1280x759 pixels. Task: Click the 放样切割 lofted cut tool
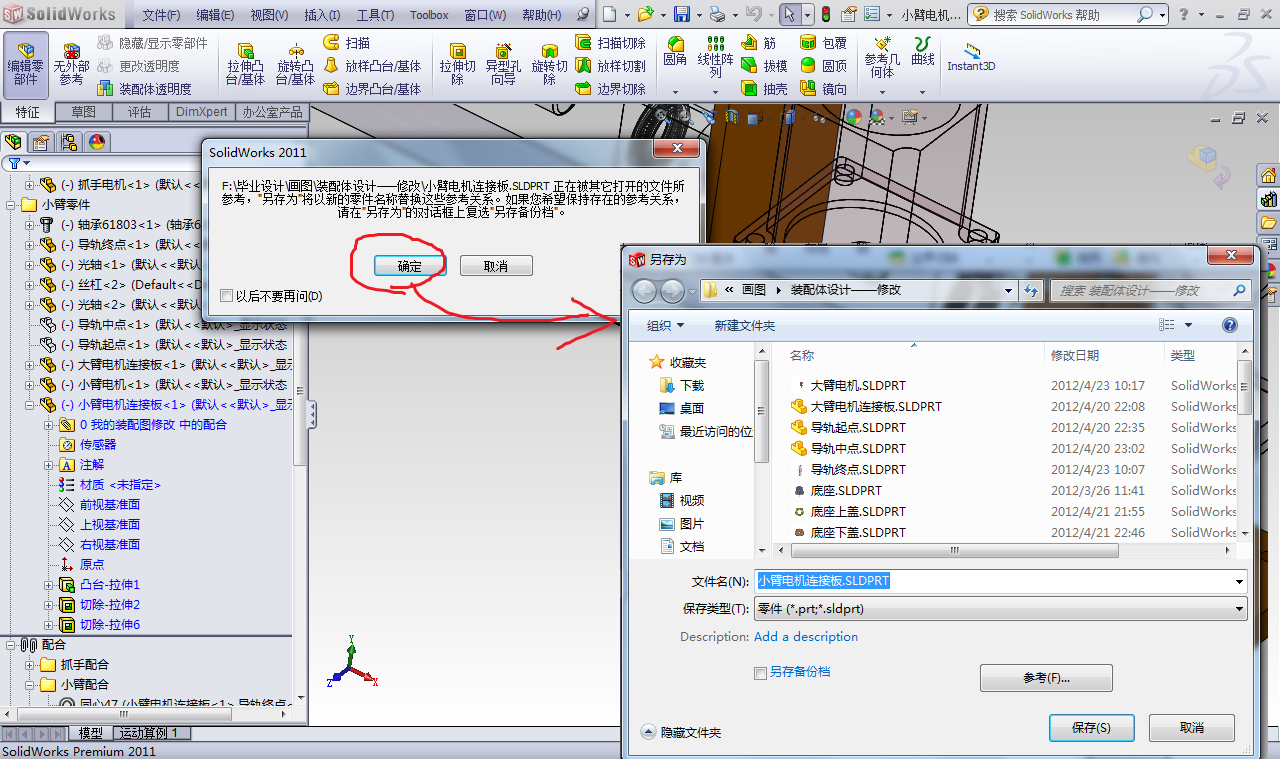point(610,65)
